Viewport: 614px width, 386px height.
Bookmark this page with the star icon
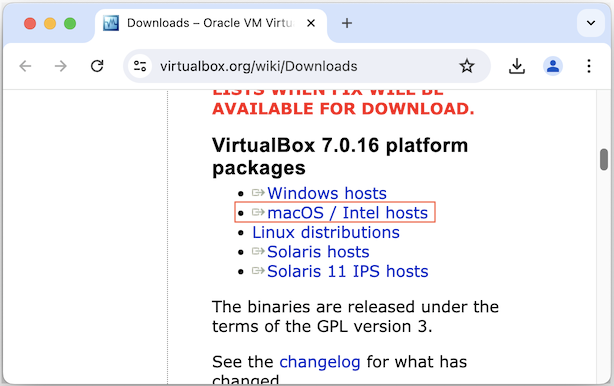coord(466,66)
